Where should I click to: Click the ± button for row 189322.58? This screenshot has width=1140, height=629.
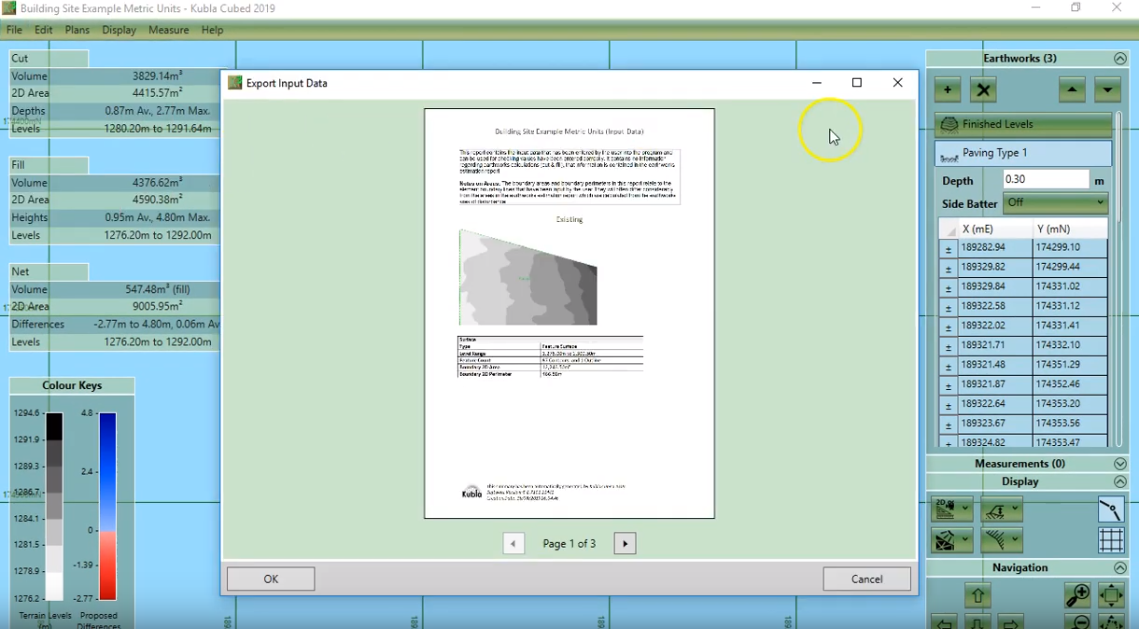(948, 308)
